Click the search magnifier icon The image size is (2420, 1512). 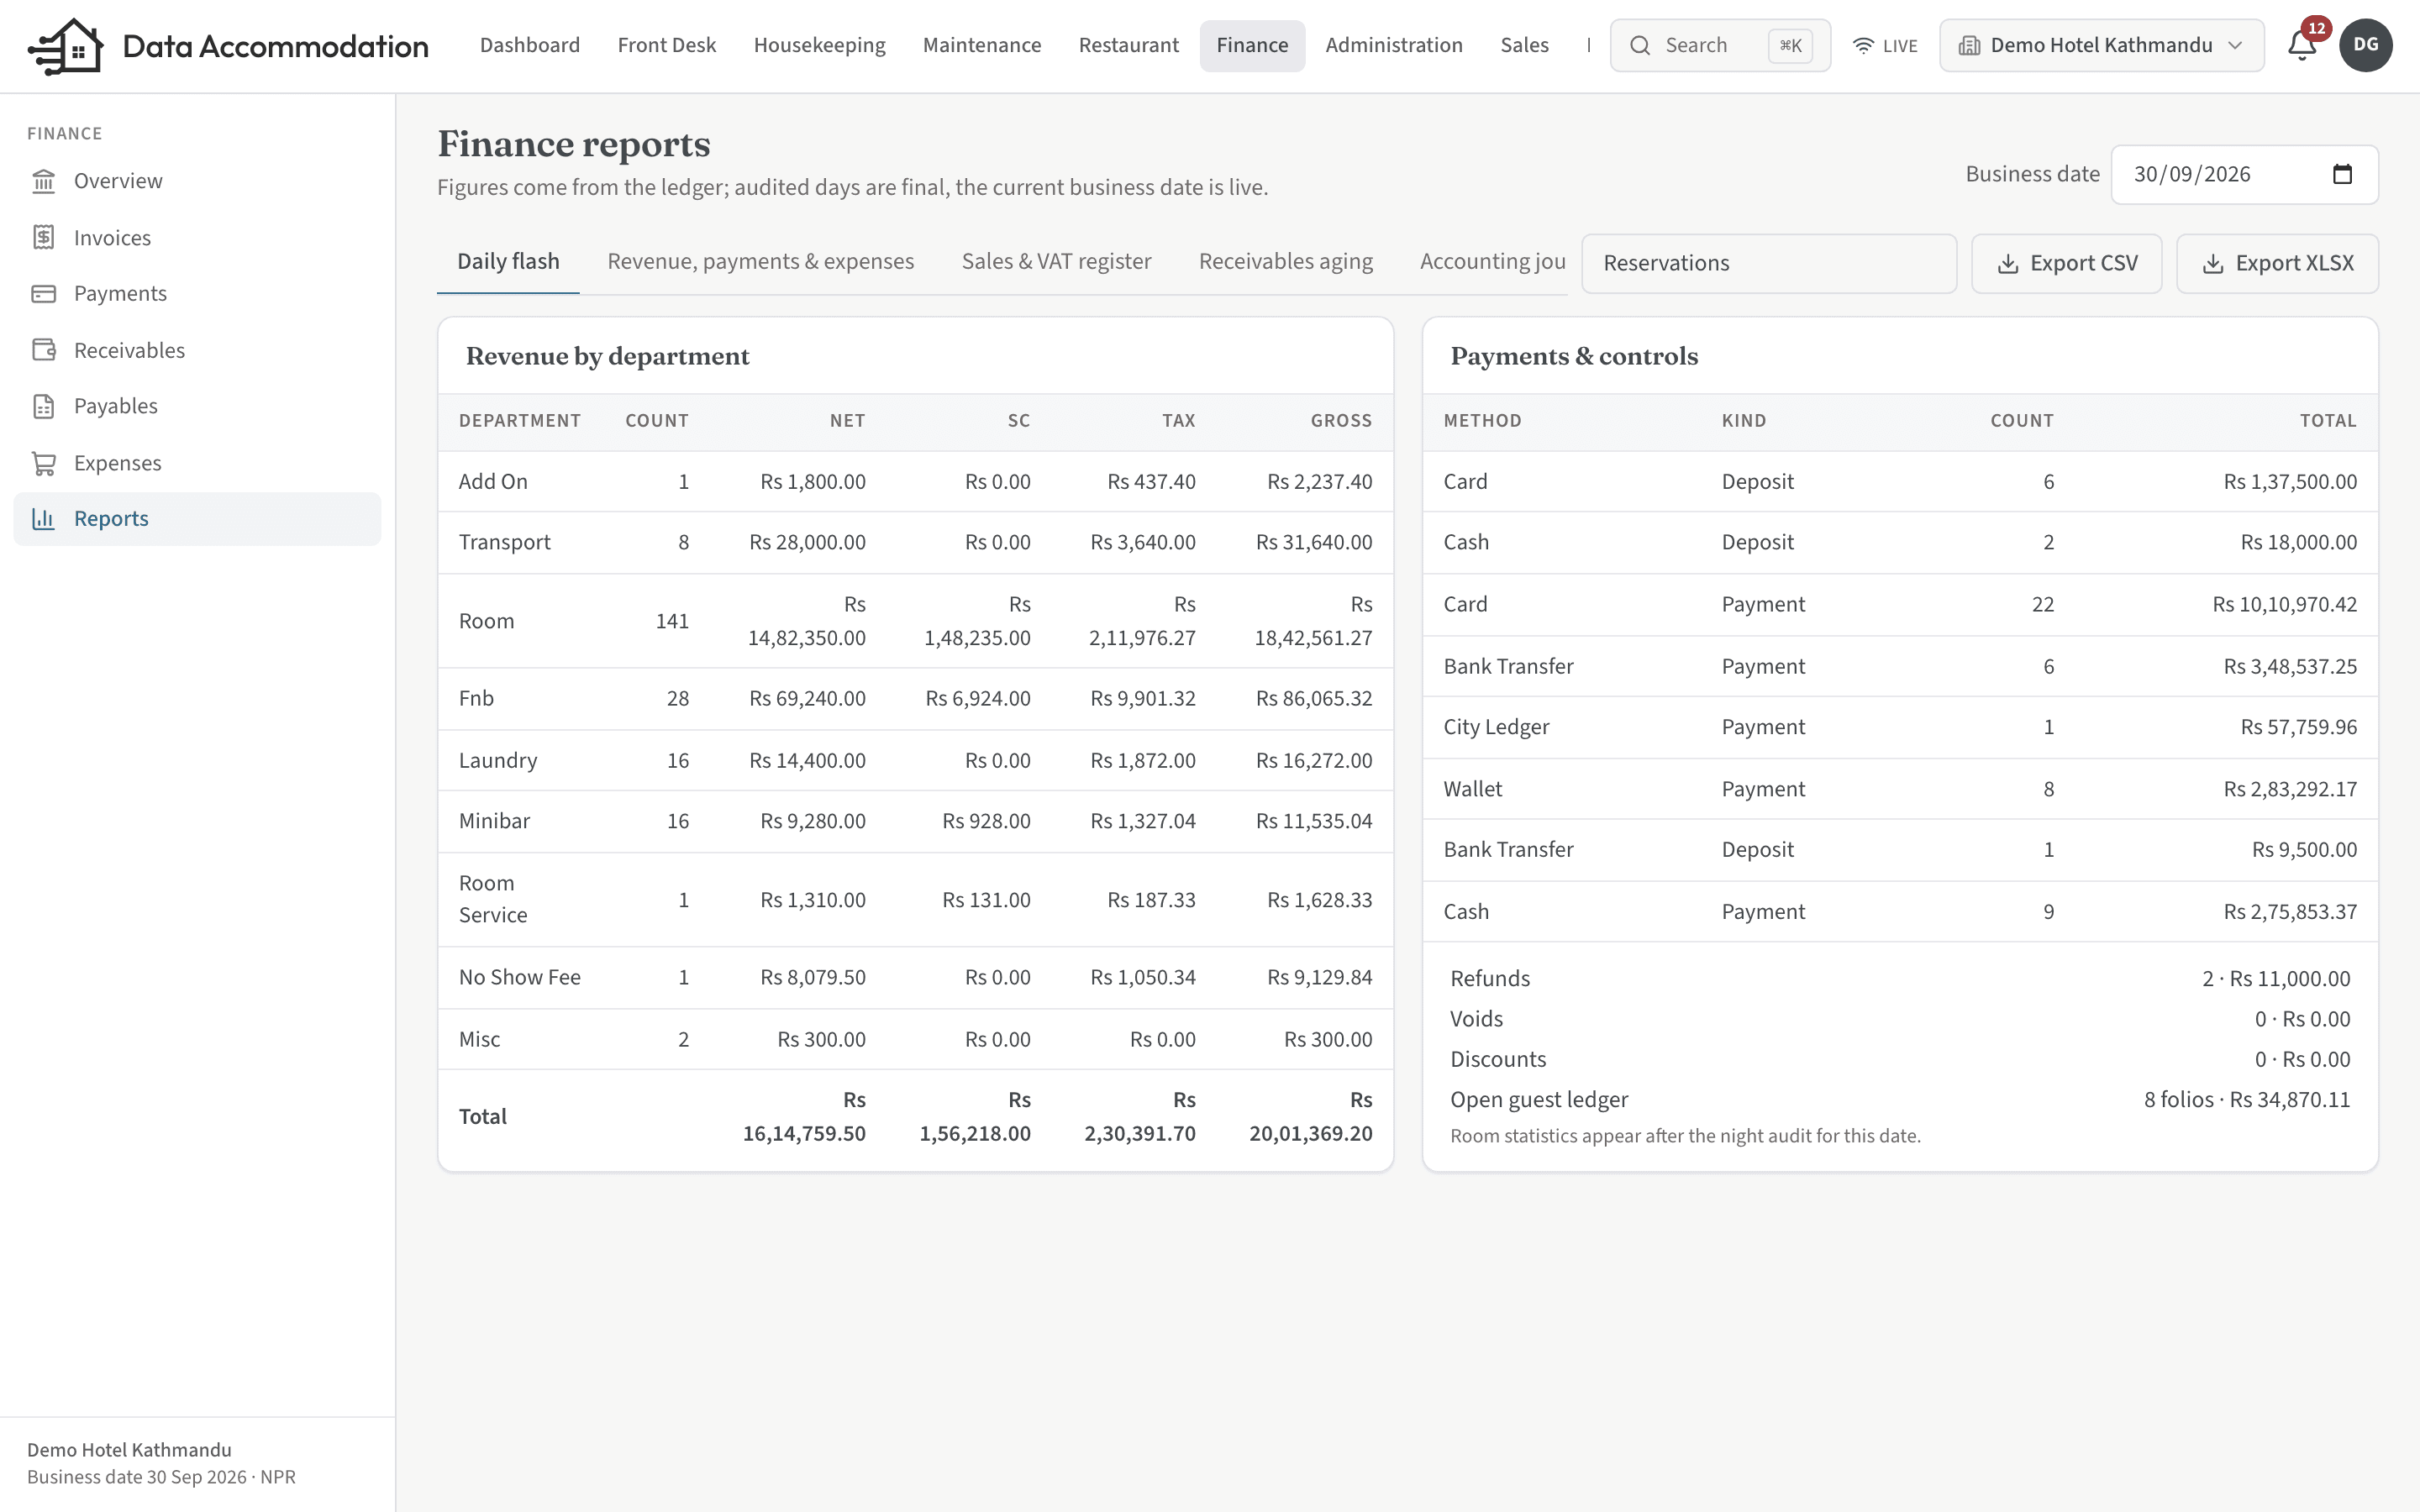point(1640,45)
